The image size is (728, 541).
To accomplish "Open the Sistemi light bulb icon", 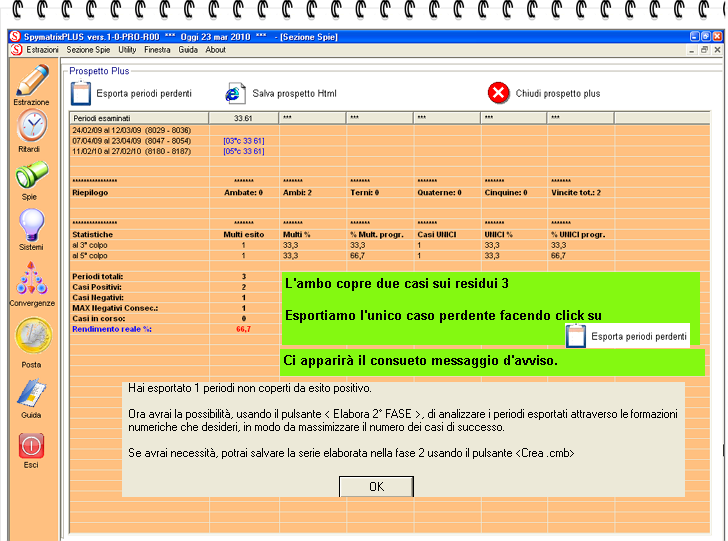I will pos(32,225).
